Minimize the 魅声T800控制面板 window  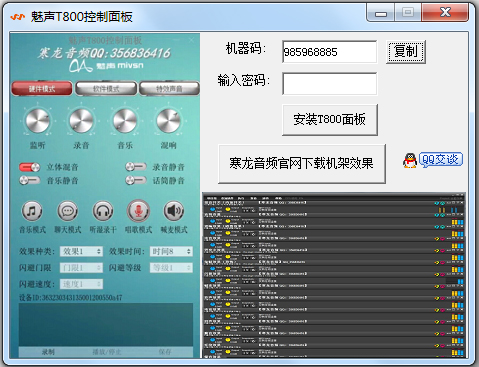click(381, 13)
